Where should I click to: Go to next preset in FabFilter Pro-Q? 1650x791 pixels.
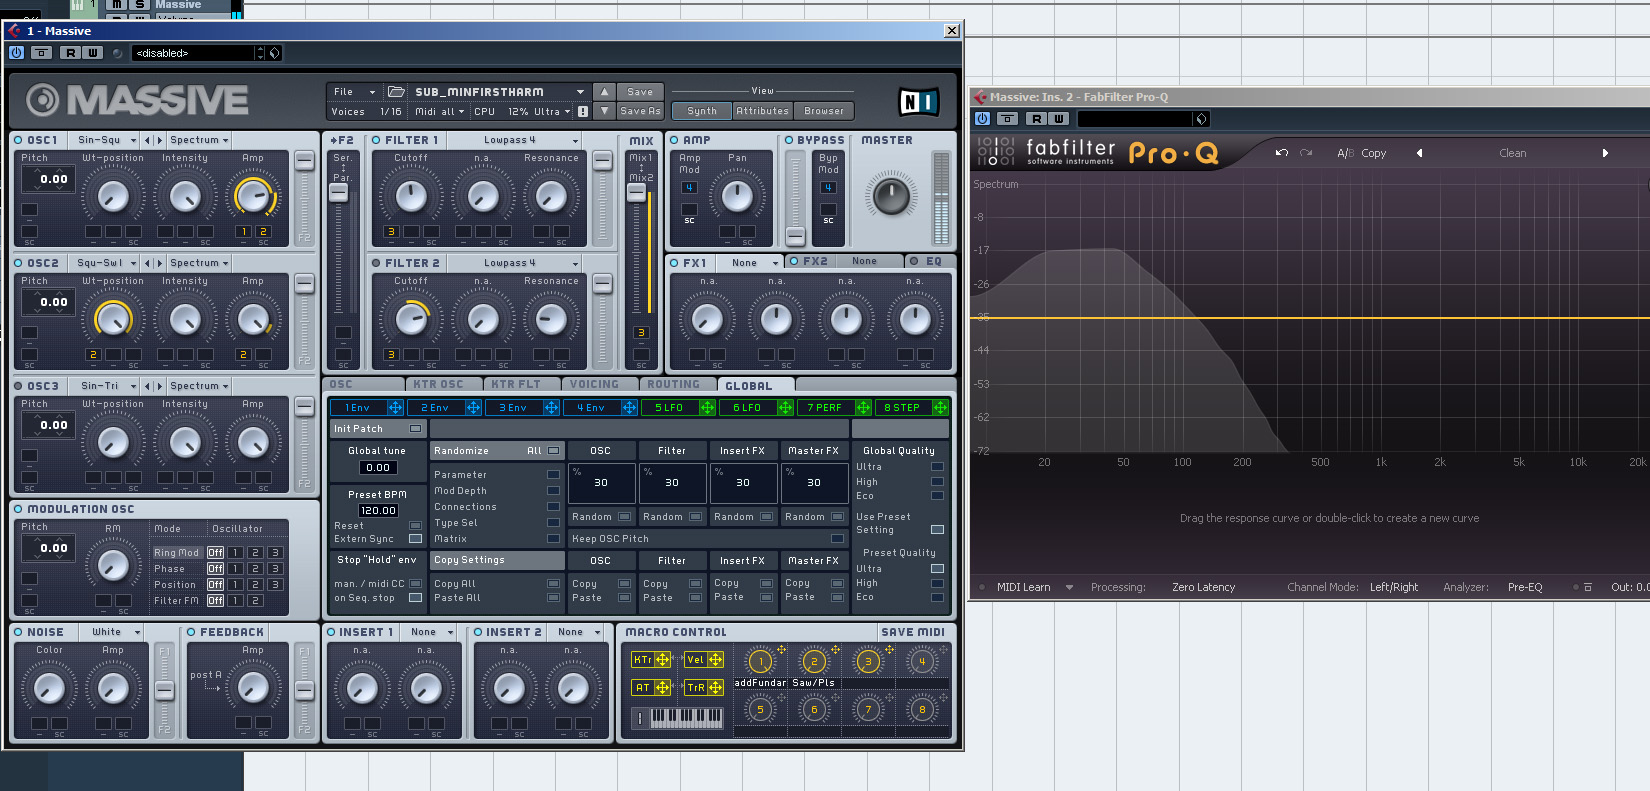pyautogui.click(x=1605, y=153)
